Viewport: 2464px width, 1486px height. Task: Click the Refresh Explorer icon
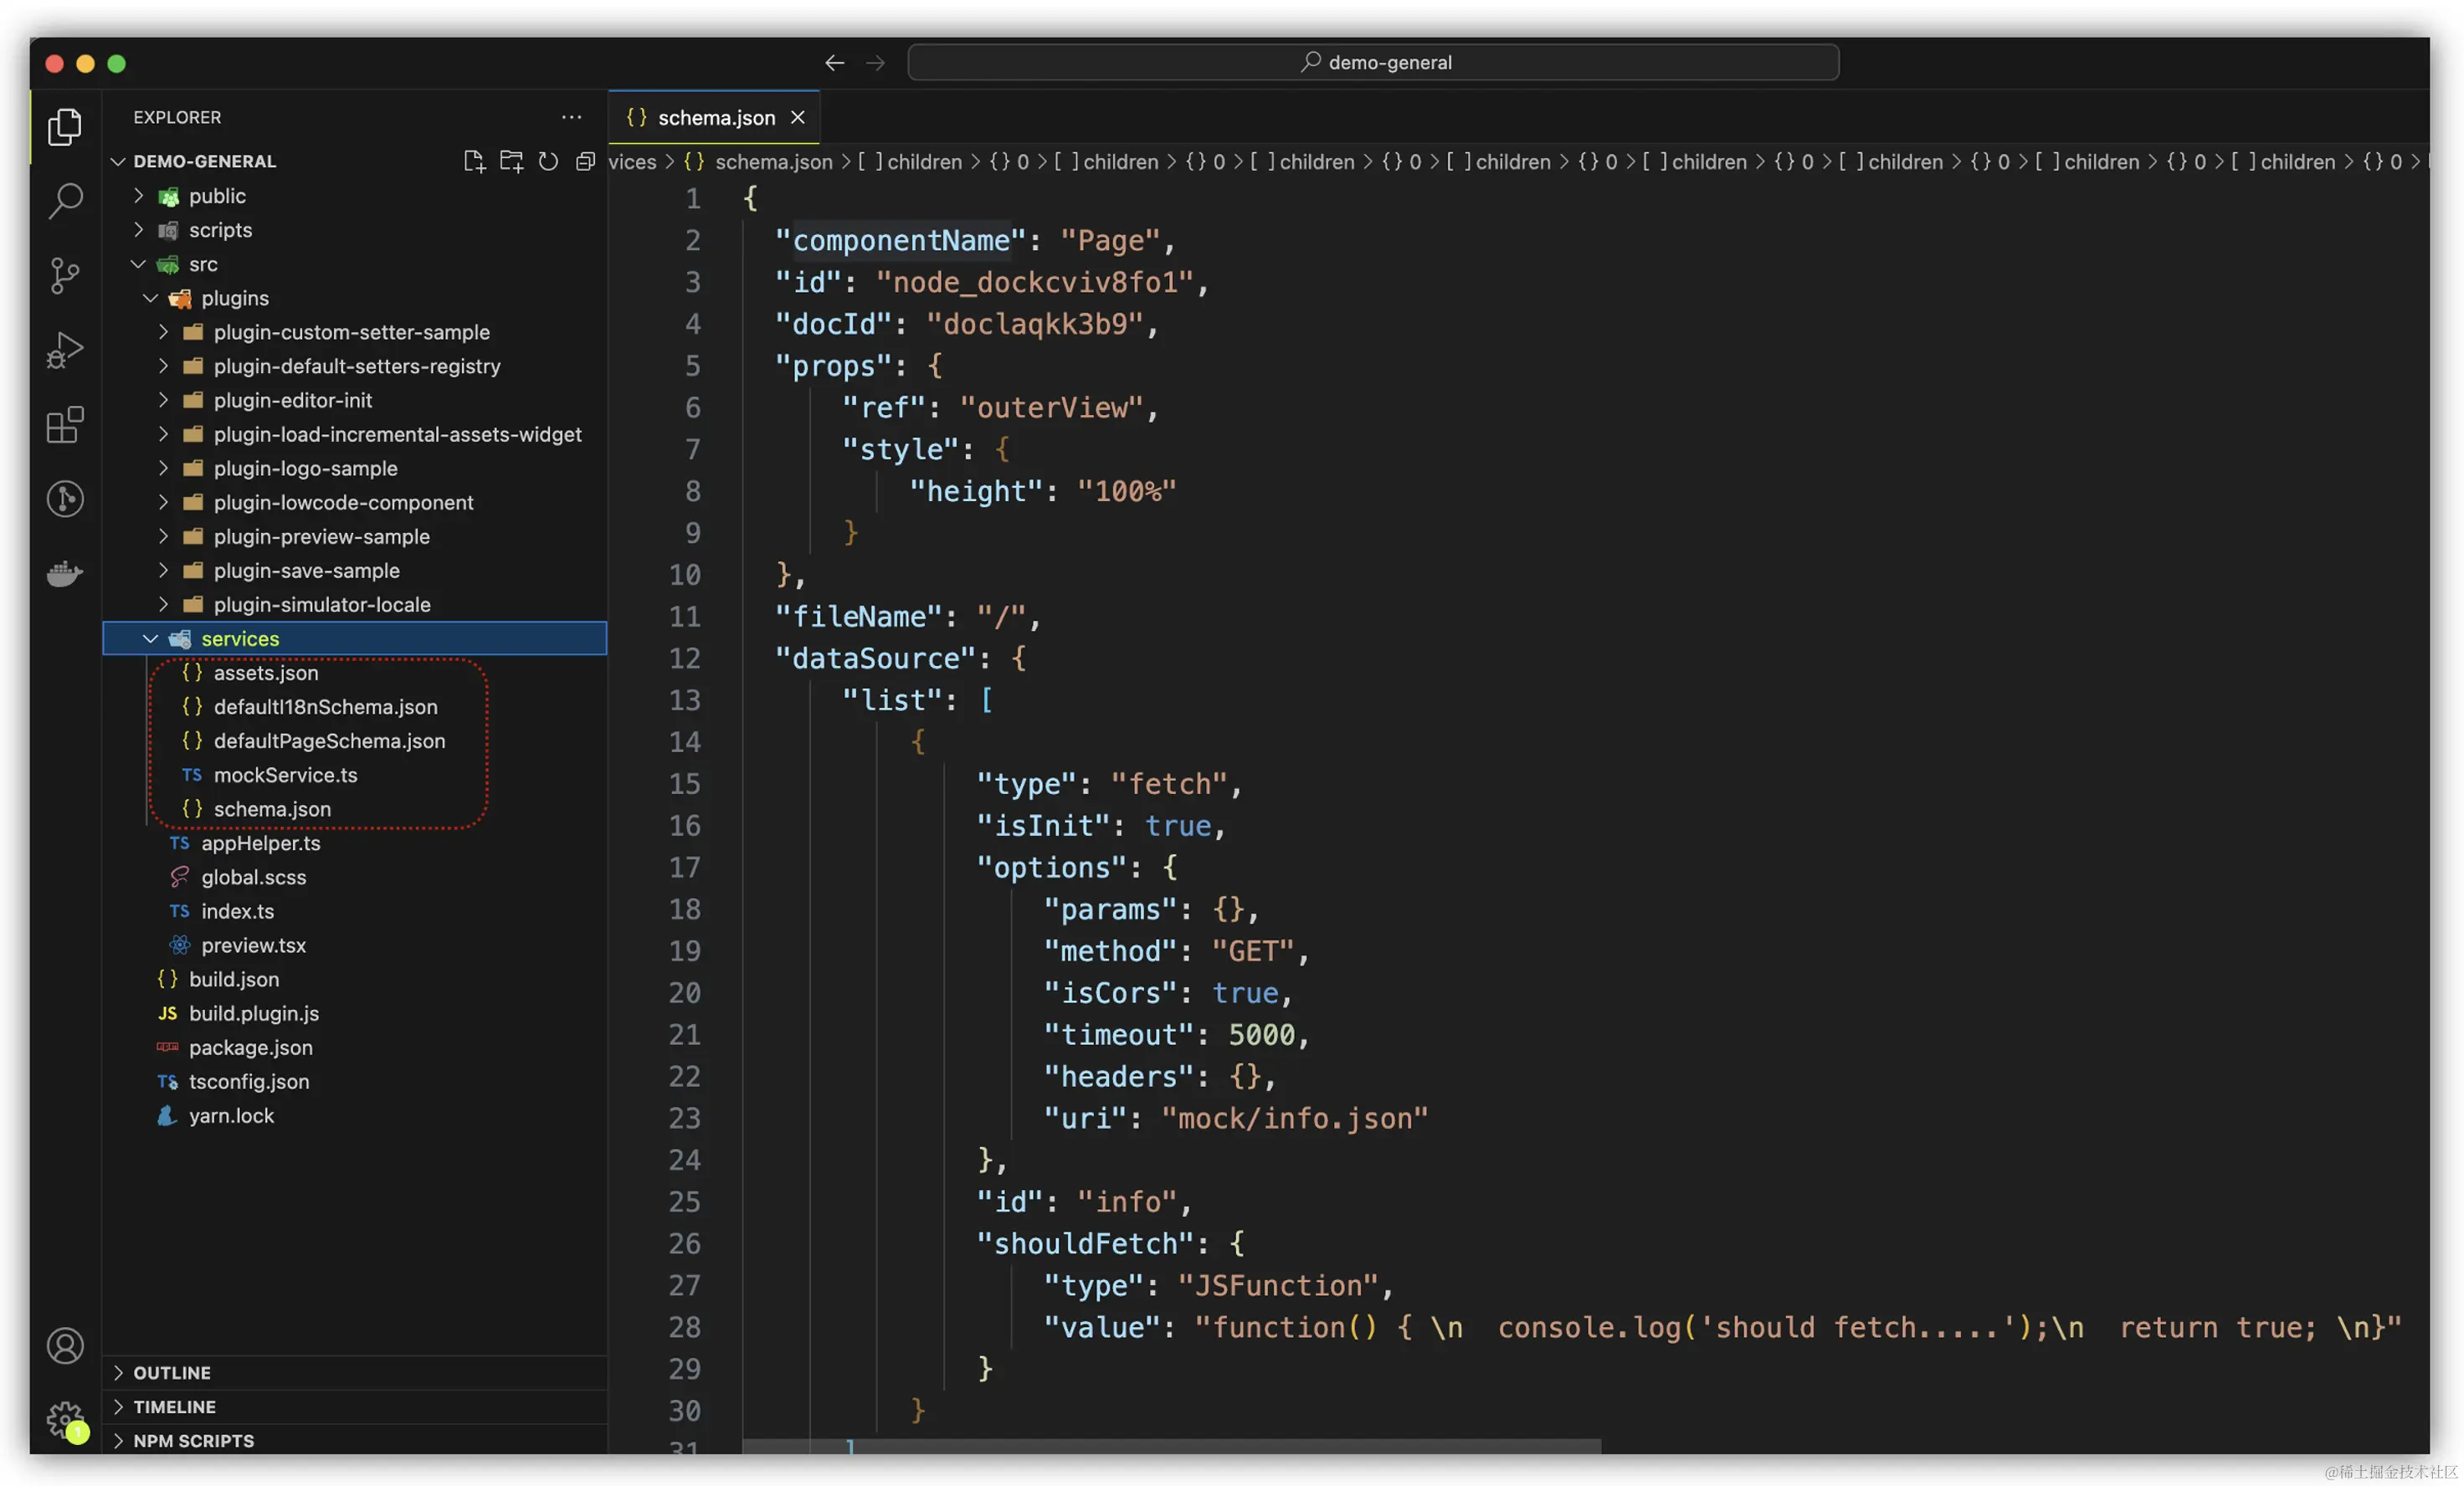point(547,161)
